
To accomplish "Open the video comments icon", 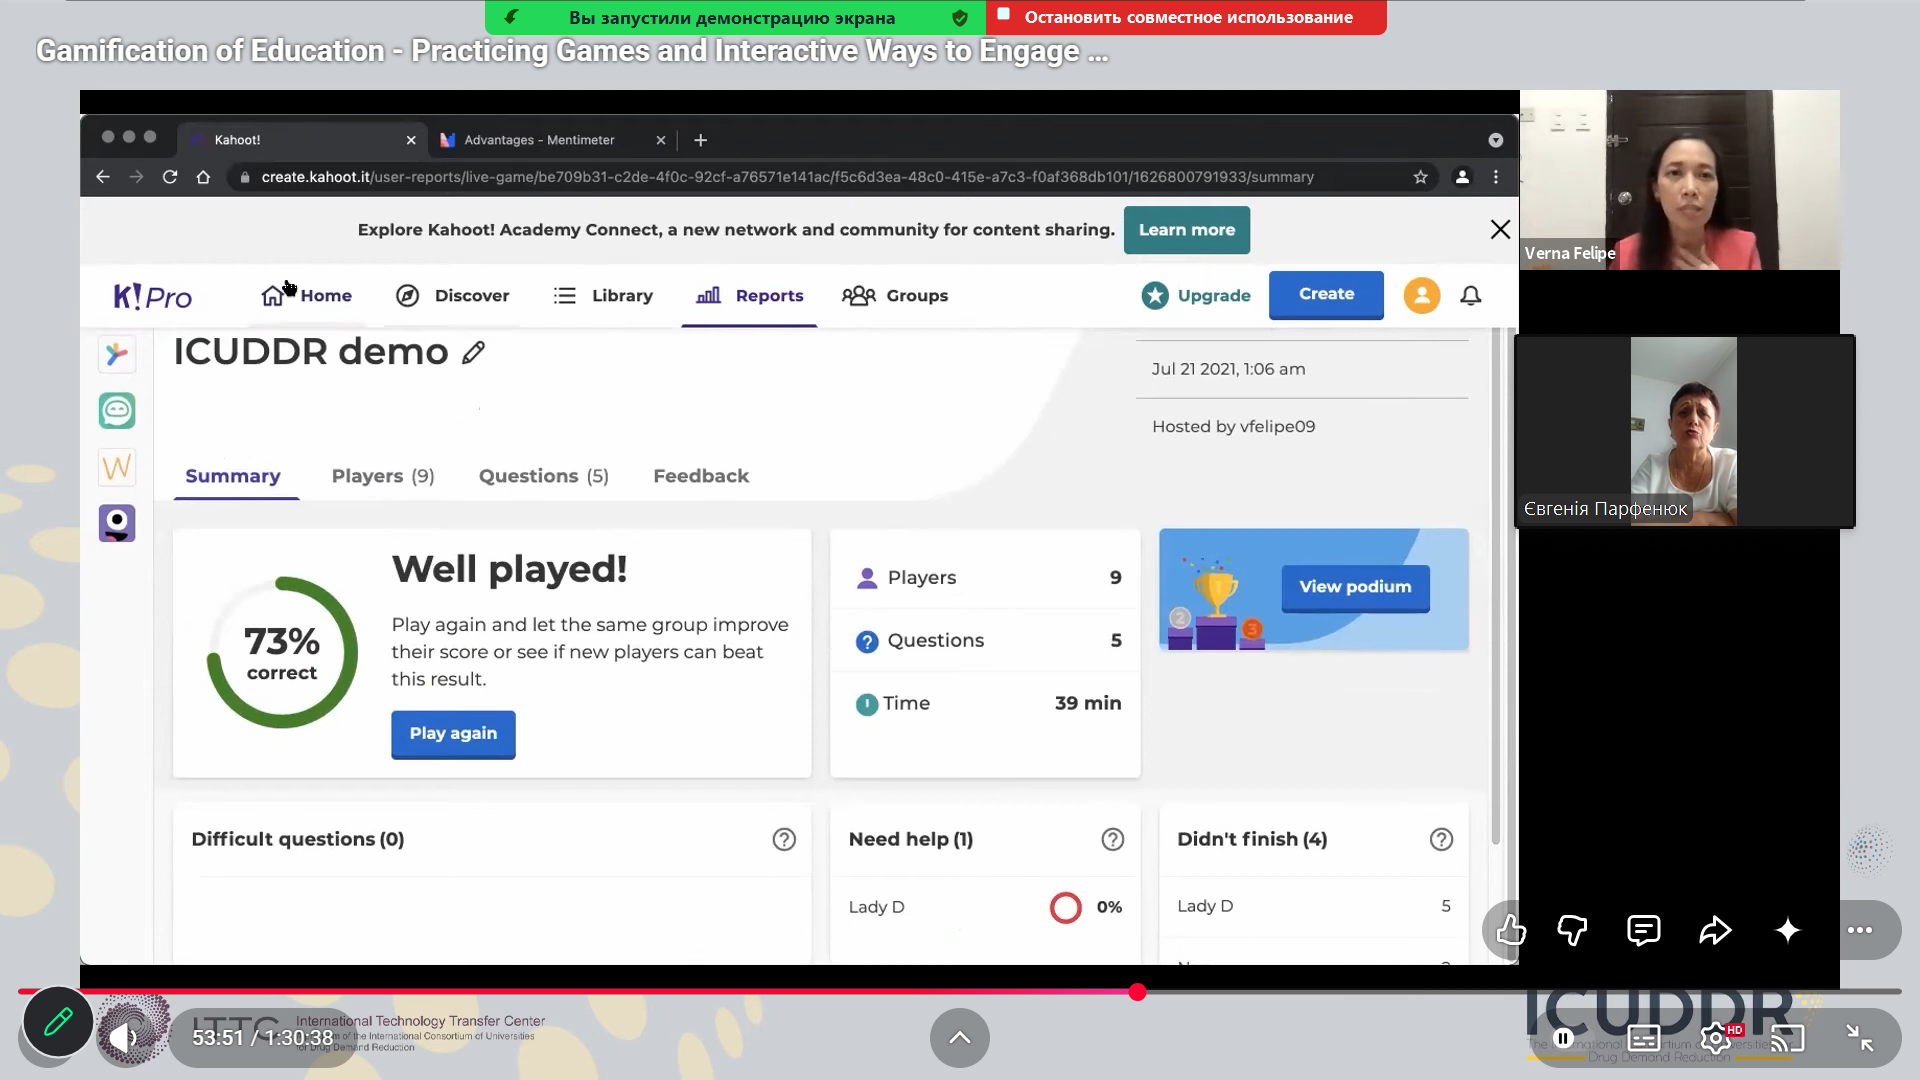I will pos(1644,931).
